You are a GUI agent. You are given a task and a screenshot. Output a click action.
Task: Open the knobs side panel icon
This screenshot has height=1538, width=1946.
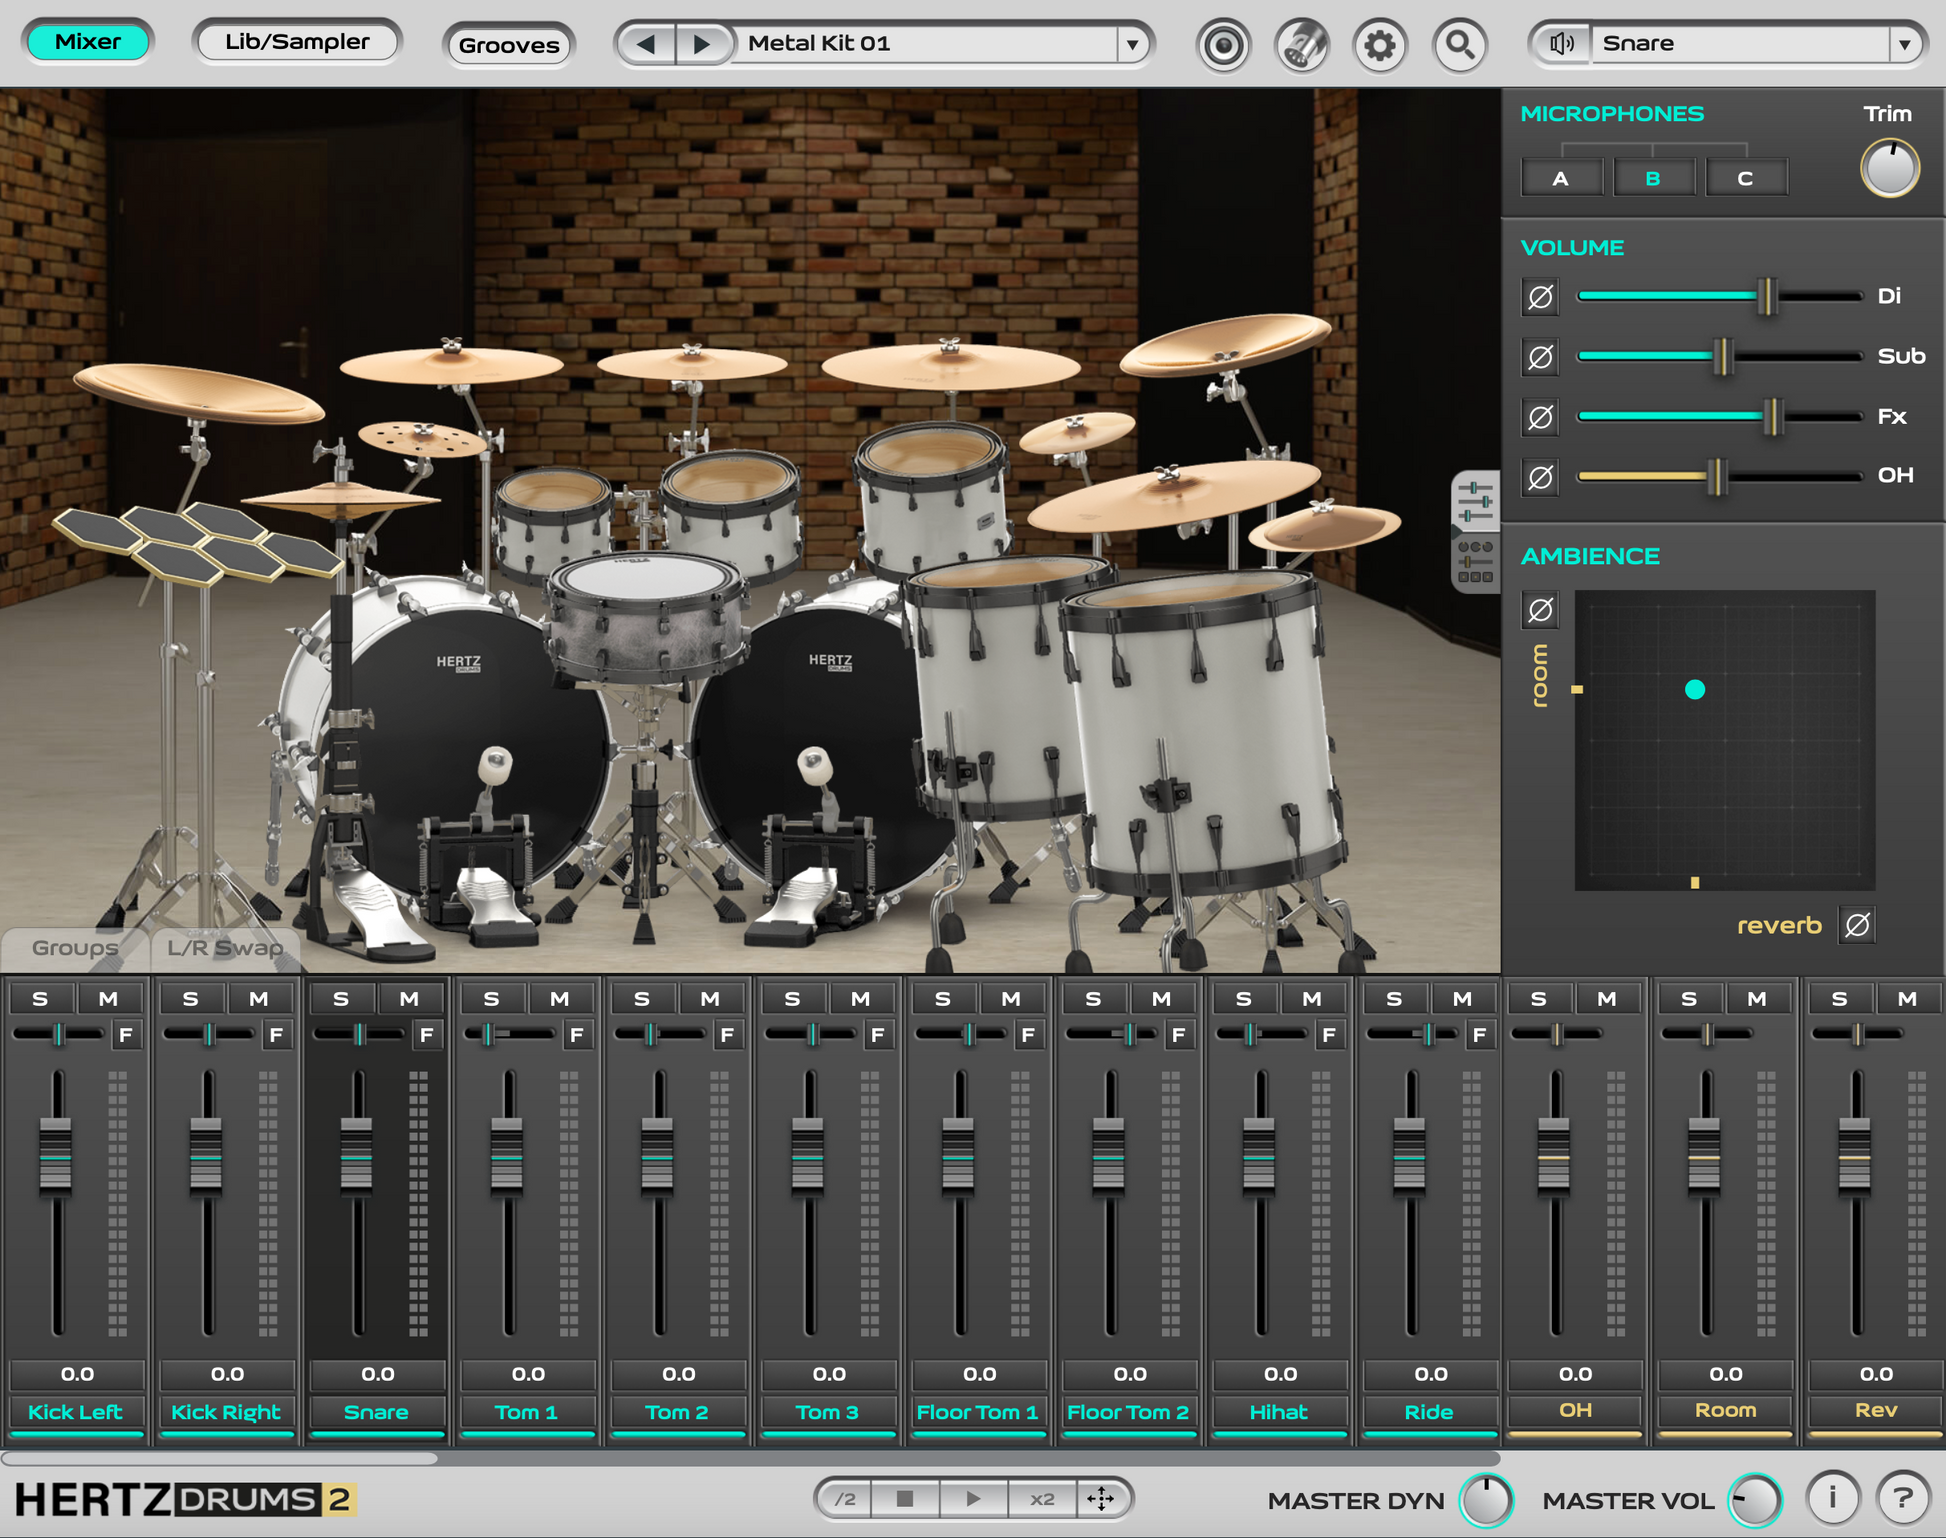coord(1474,562)
